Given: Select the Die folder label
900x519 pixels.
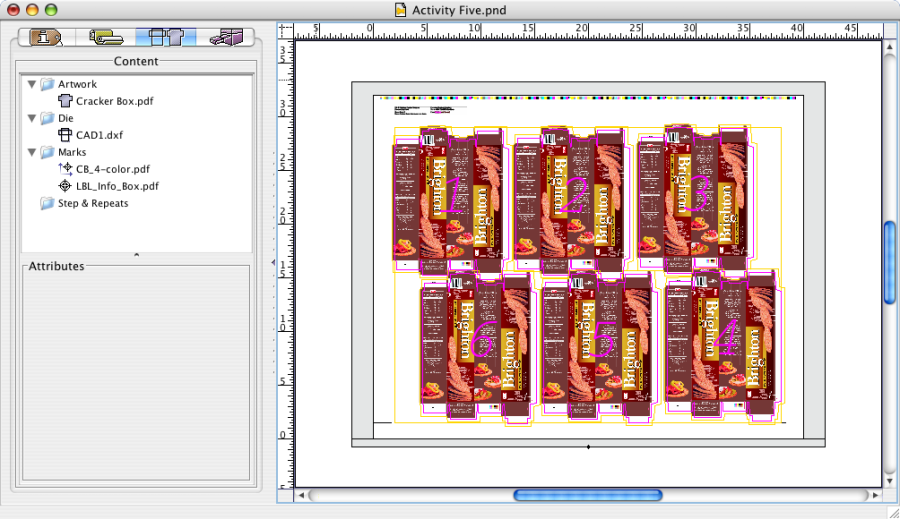Looking at the screenshot, I should (65, 118).
